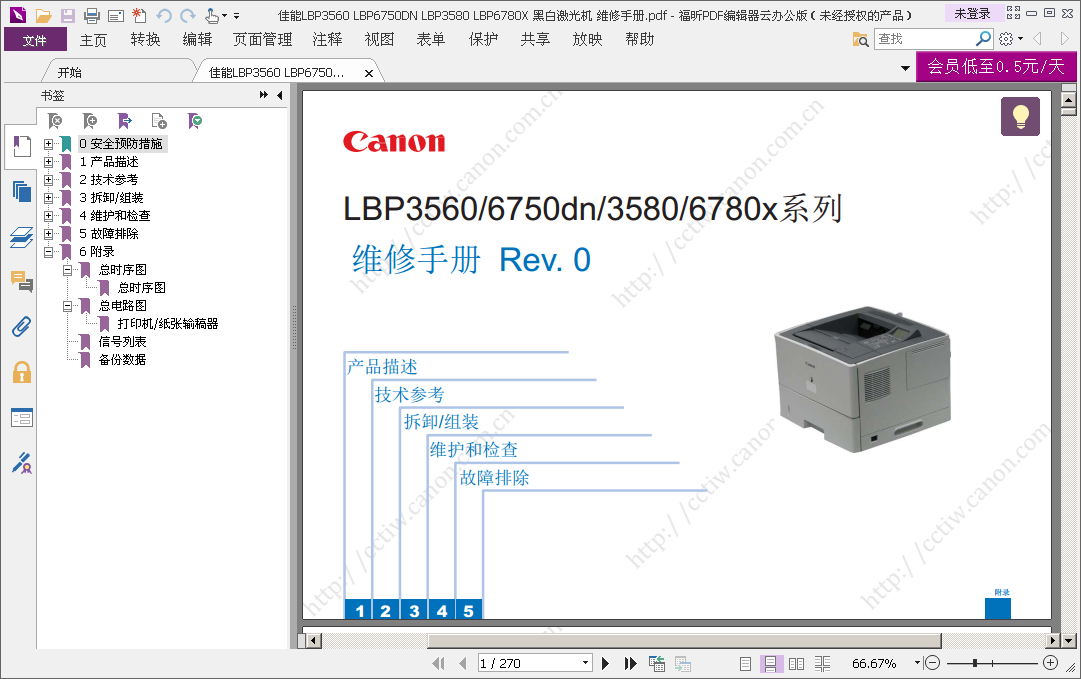Open the form Fields panel in sidebar

[x=21, y=418]
